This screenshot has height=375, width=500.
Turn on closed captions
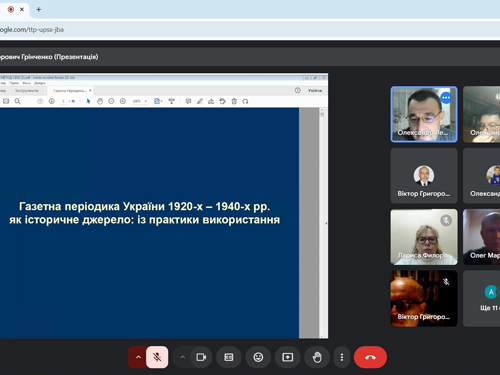229,357
